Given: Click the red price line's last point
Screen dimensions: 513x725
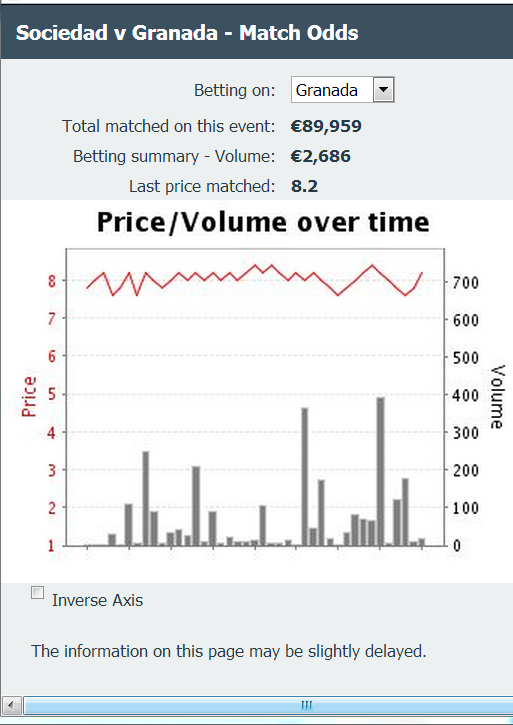Looking at the screenshot, I should pyautogui.click(x=422, y=273).
